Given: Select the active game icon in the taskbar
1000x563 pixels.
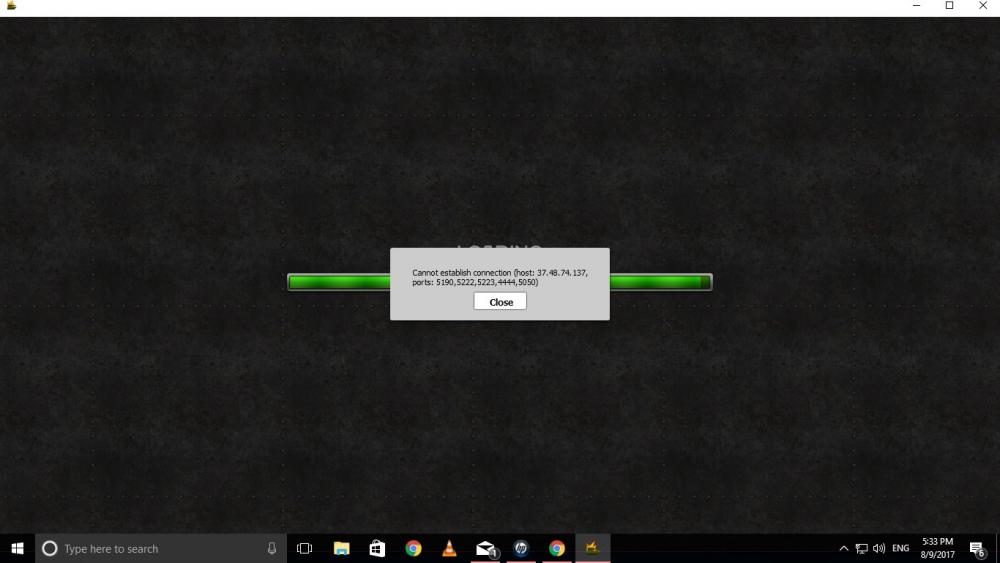Looking at the screenshot, I should (593, 548).
